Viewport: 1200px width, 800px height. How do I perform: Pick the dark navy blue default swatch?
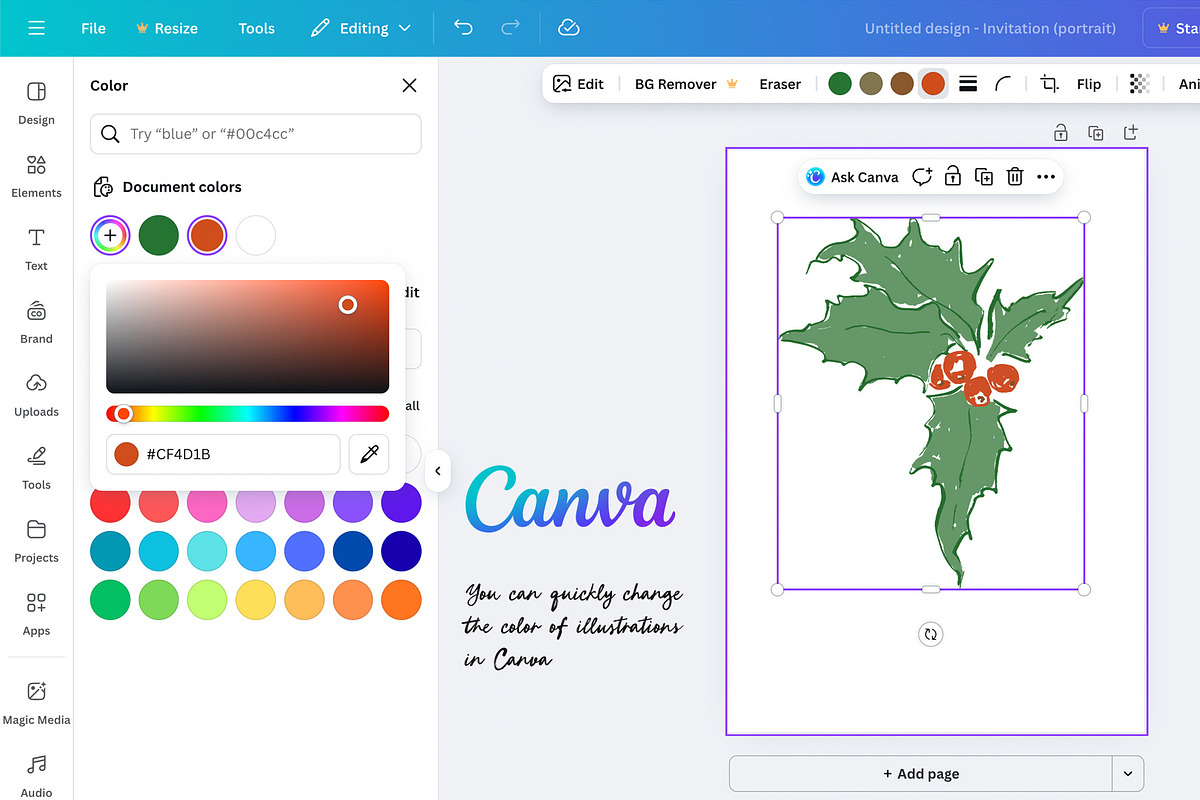point(401,550)
